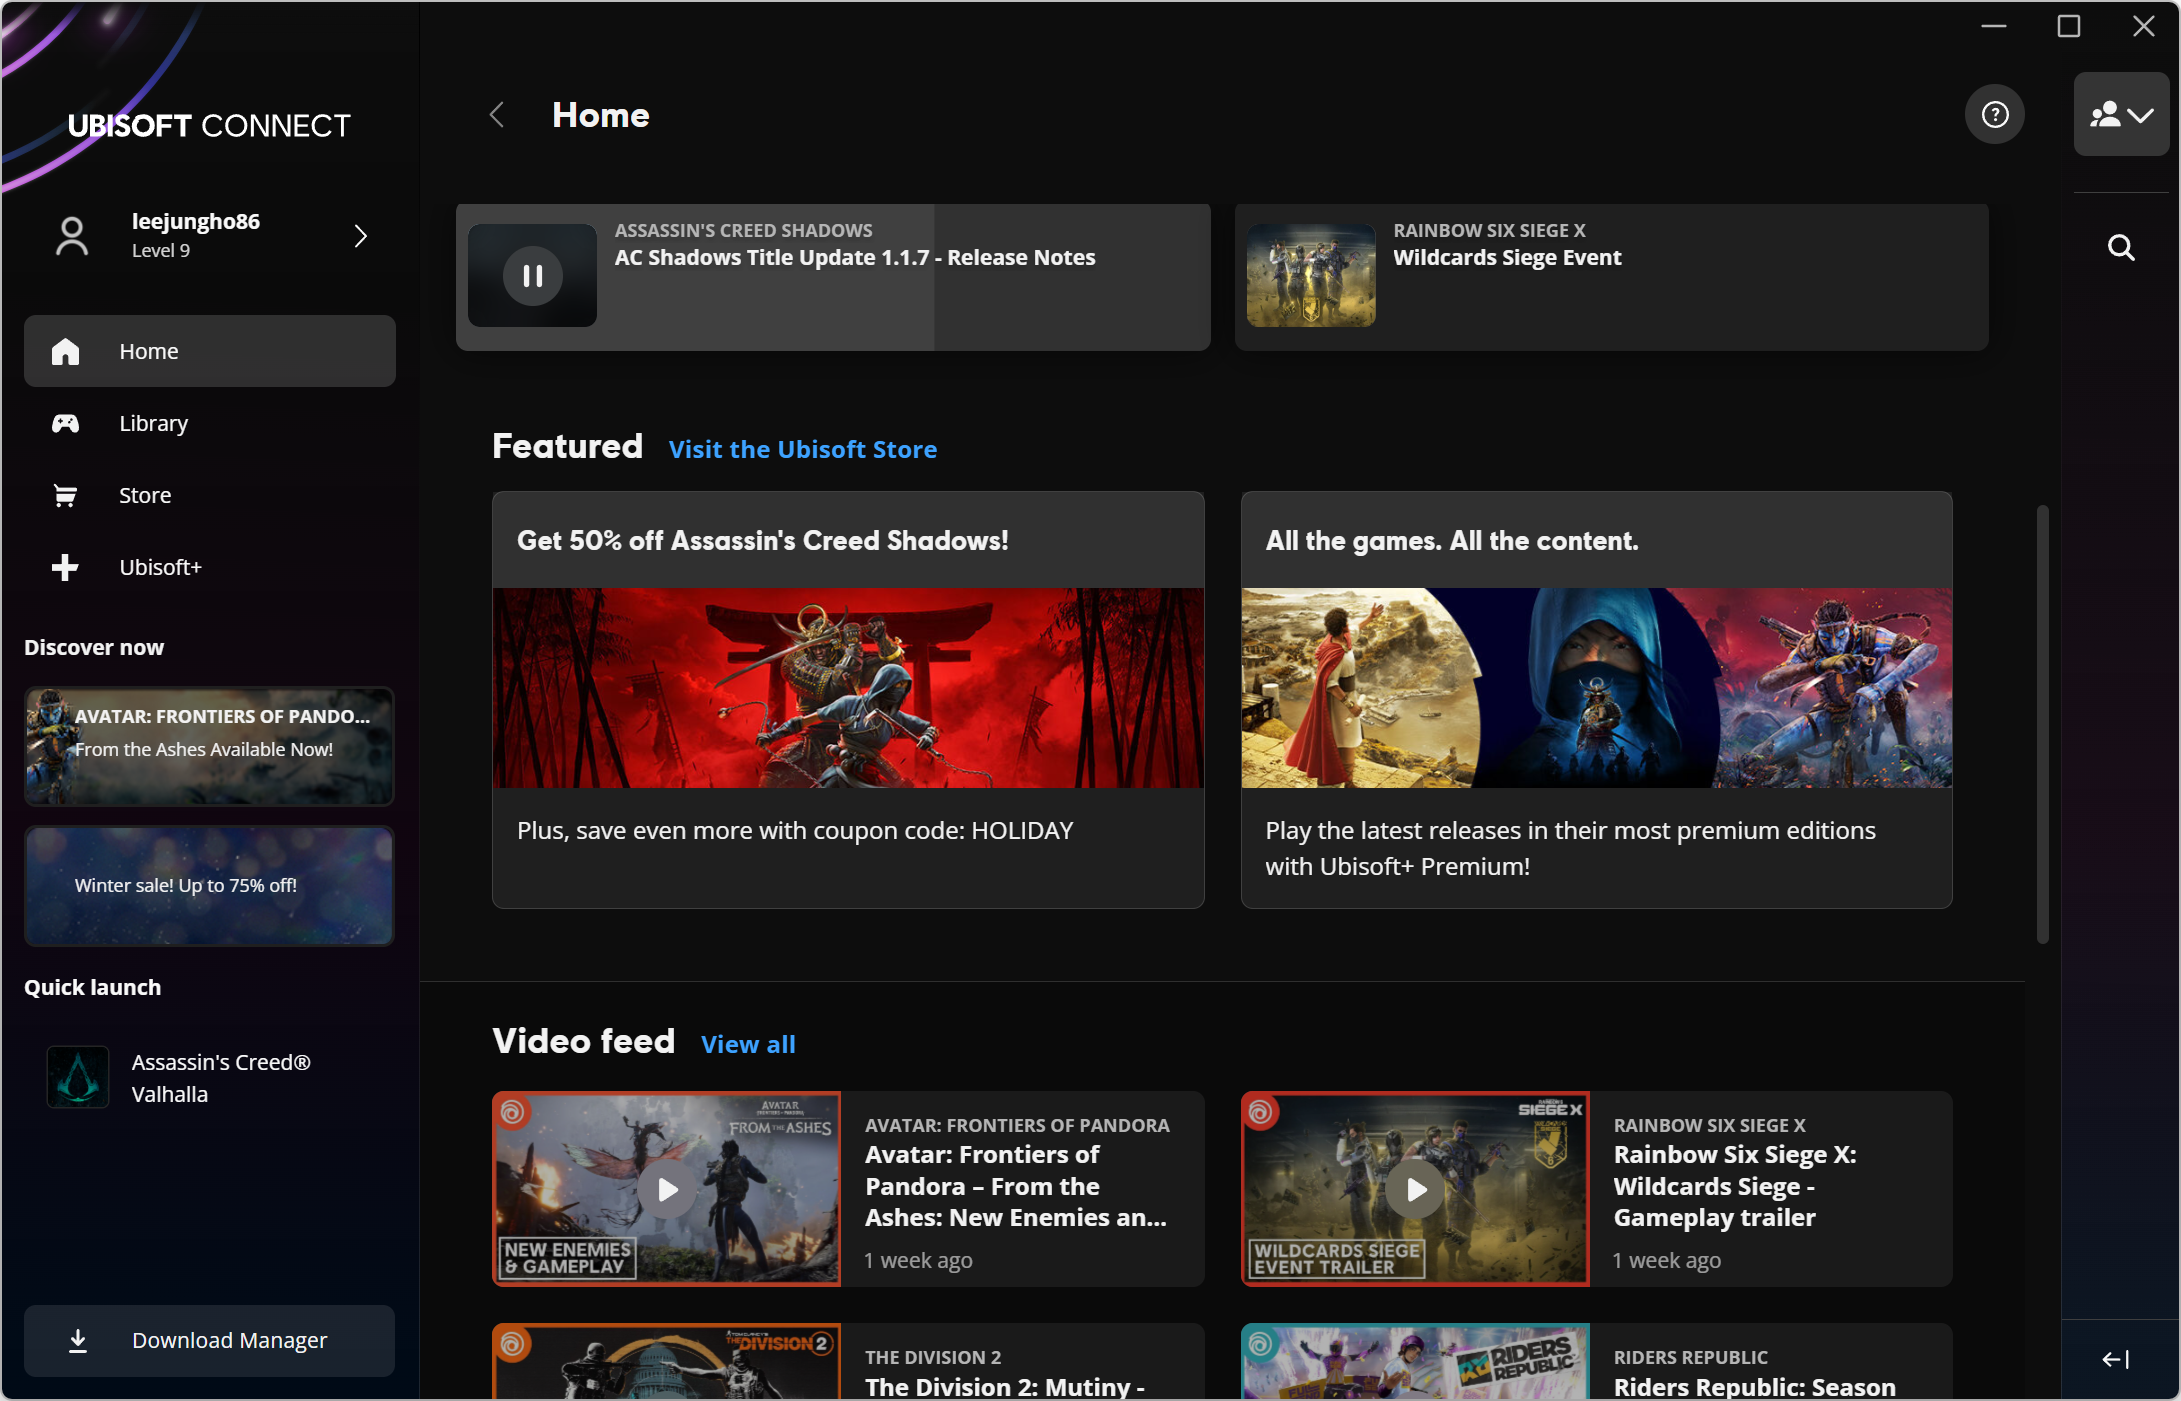This screenshot has width=2181, height=1401.
Task: Pause the AC Shadows news carousel
Action: tap(532, 275)
